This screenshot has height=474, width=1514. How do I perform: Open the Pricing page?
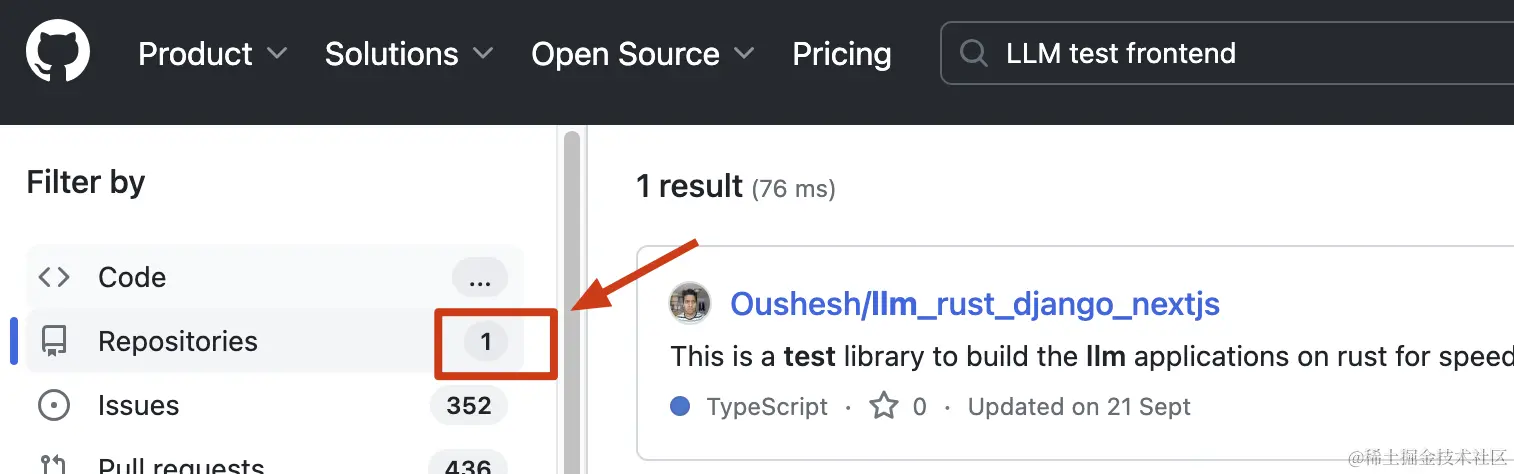pyautogui.click(x=842, y=53)
